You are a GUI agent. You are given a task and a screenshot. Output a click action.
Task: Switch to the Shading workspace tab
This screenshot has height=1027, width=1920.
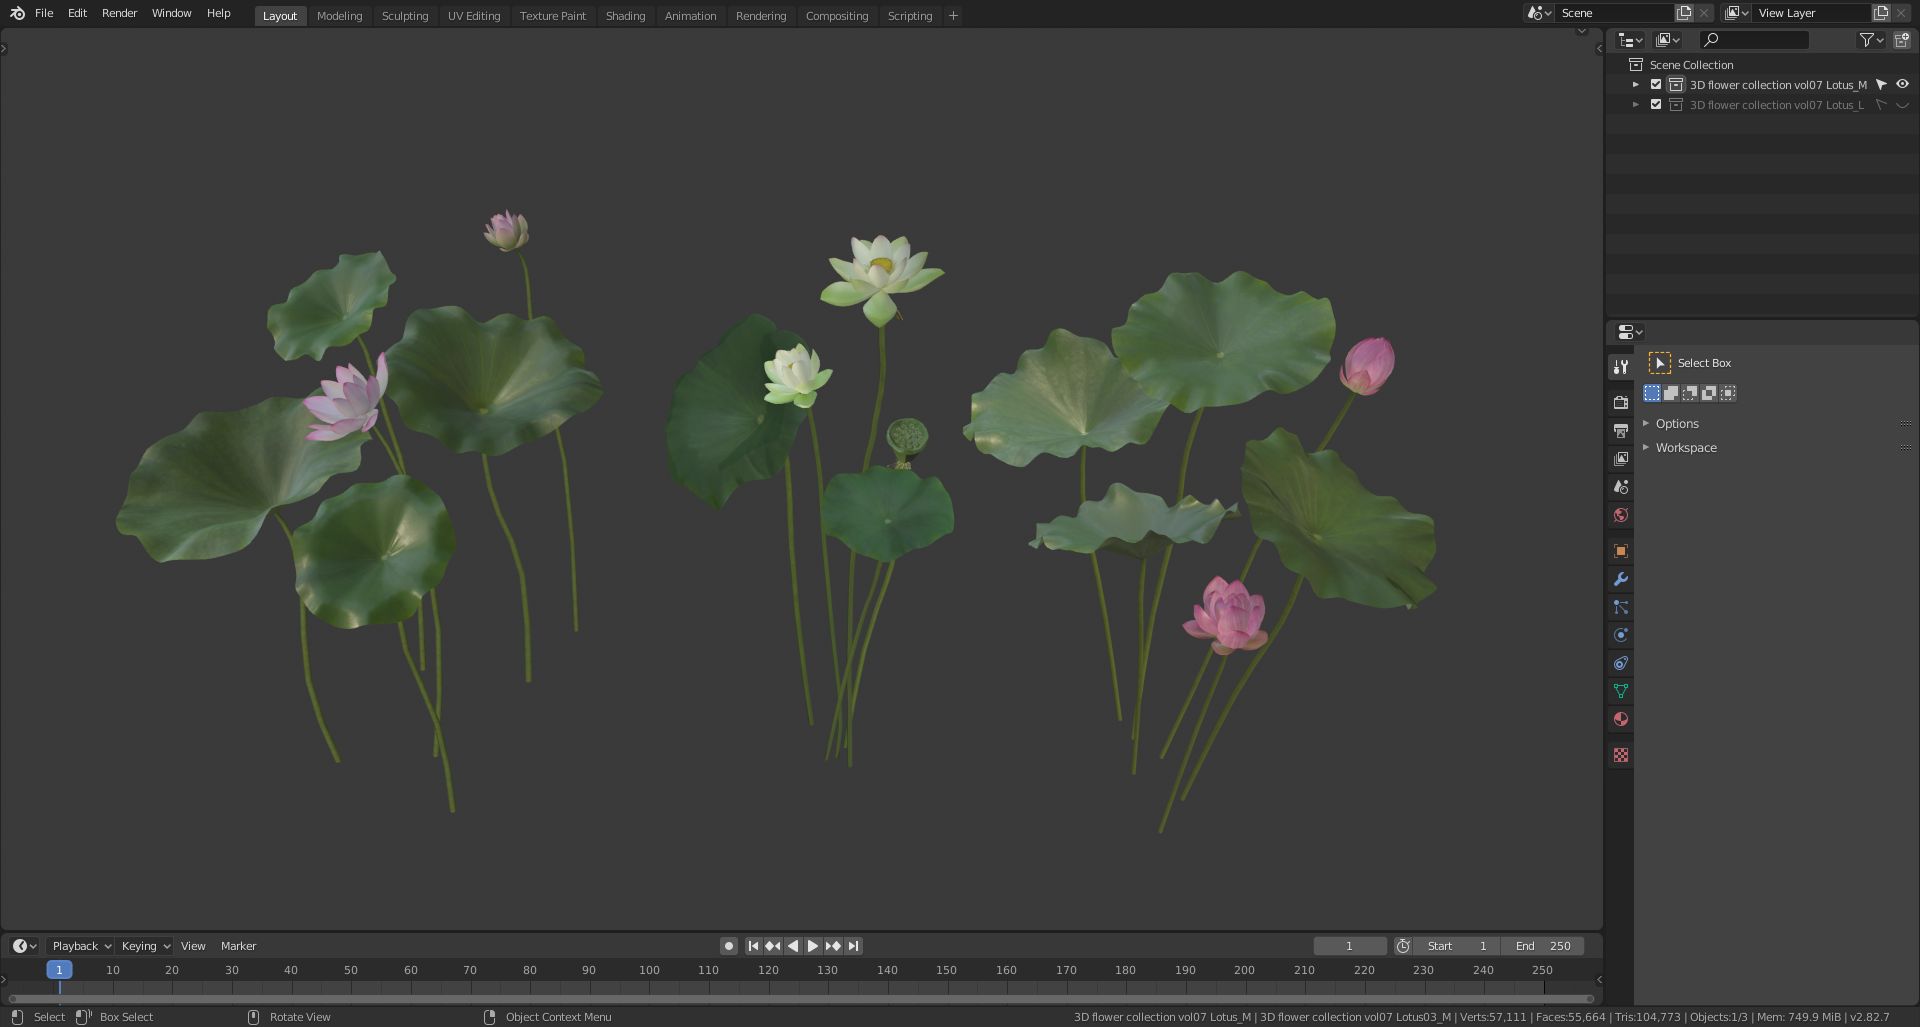point(625,16)
